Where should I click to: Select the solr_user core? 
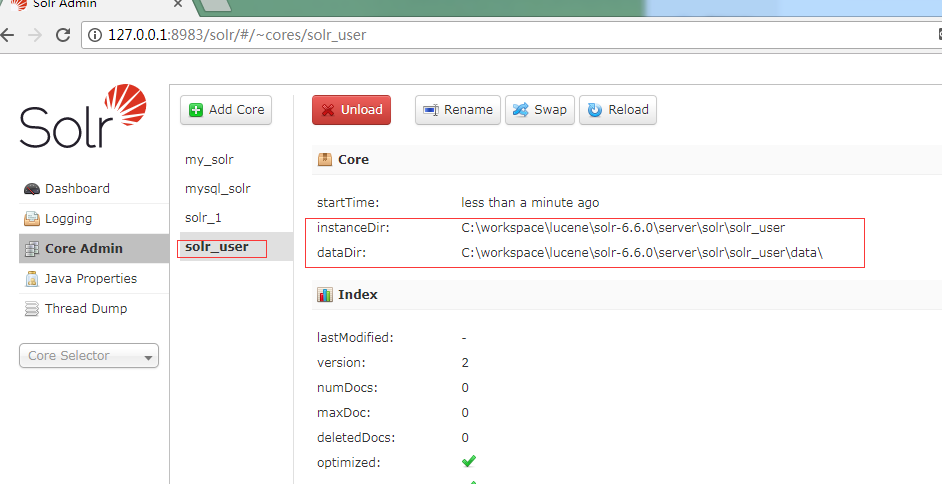(217, 246)
